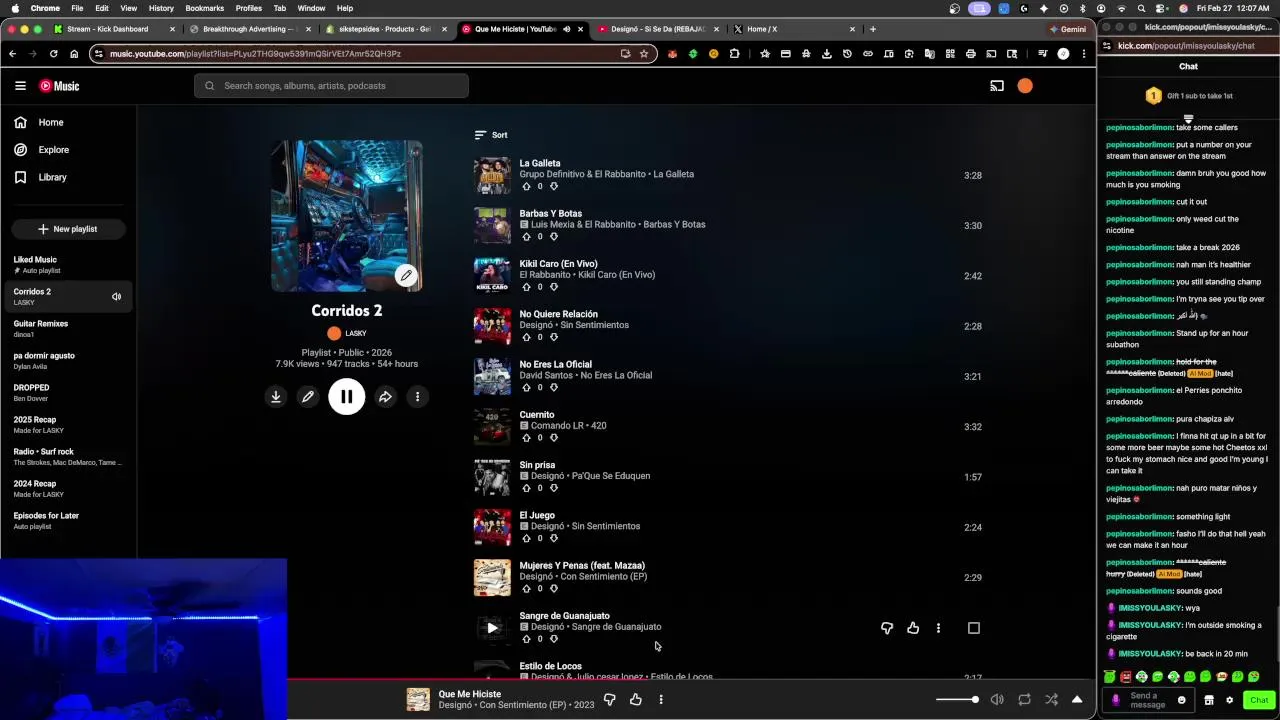The image size is (1280, 720).
Task: Open the orange account avatar menu
Action: point(1025,86)
